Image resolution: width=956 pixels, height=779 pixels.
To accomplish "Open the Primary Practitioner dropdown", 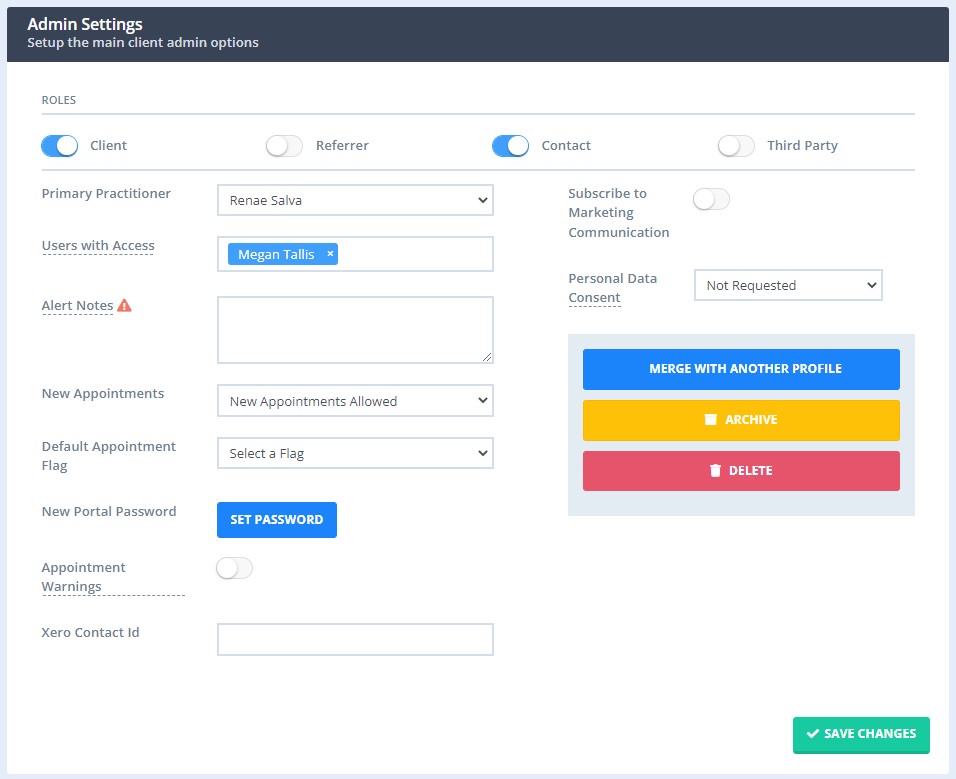I will coord(355,200).
